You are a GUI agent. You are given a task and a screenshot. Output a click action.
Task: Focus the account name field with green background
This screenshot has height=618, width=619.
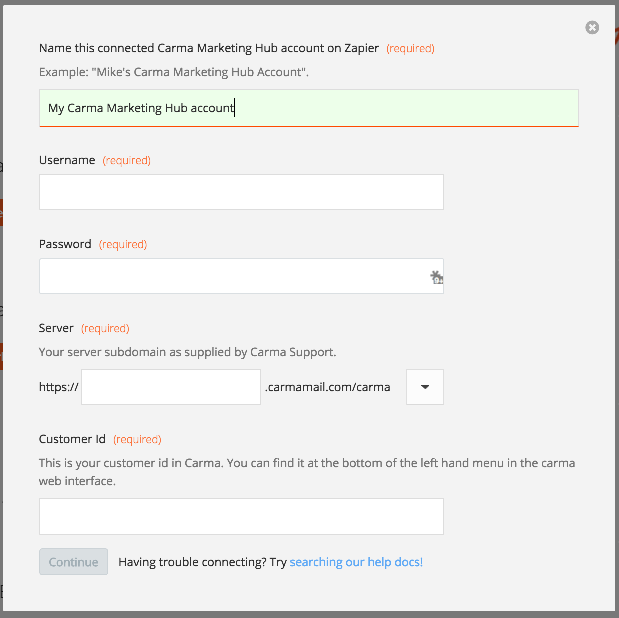pos(309,108)
